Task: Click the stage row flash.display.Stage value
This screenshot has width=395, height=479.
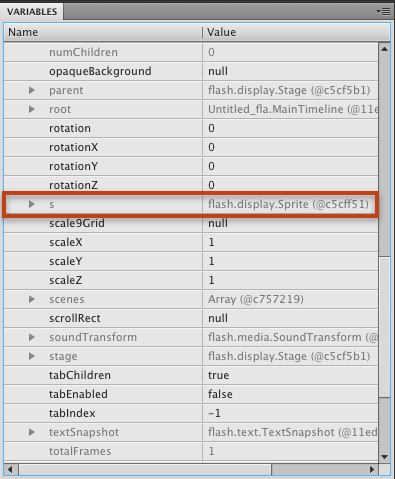Action: pos(289,356)
